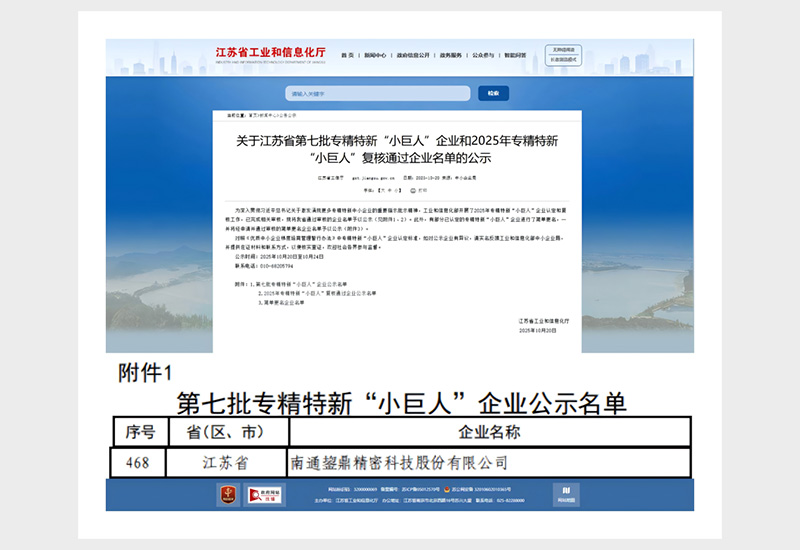Click the 苏ICP备 record number in footer
The width and height of the screenshot is (800, 550).
(420, 489)
